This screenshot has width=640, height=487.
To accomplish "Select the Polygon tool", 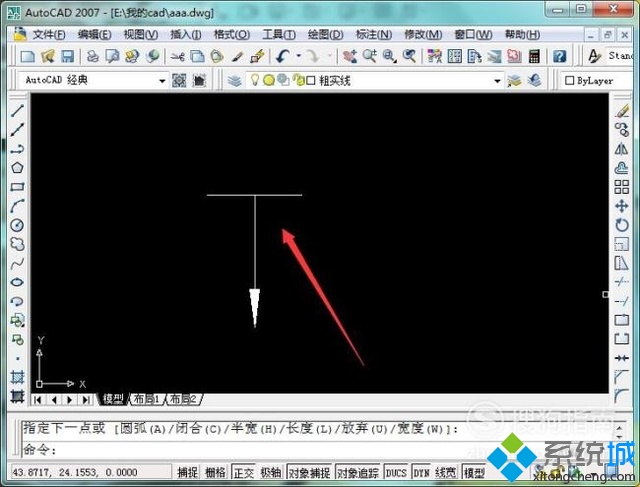I will [17, 168].
